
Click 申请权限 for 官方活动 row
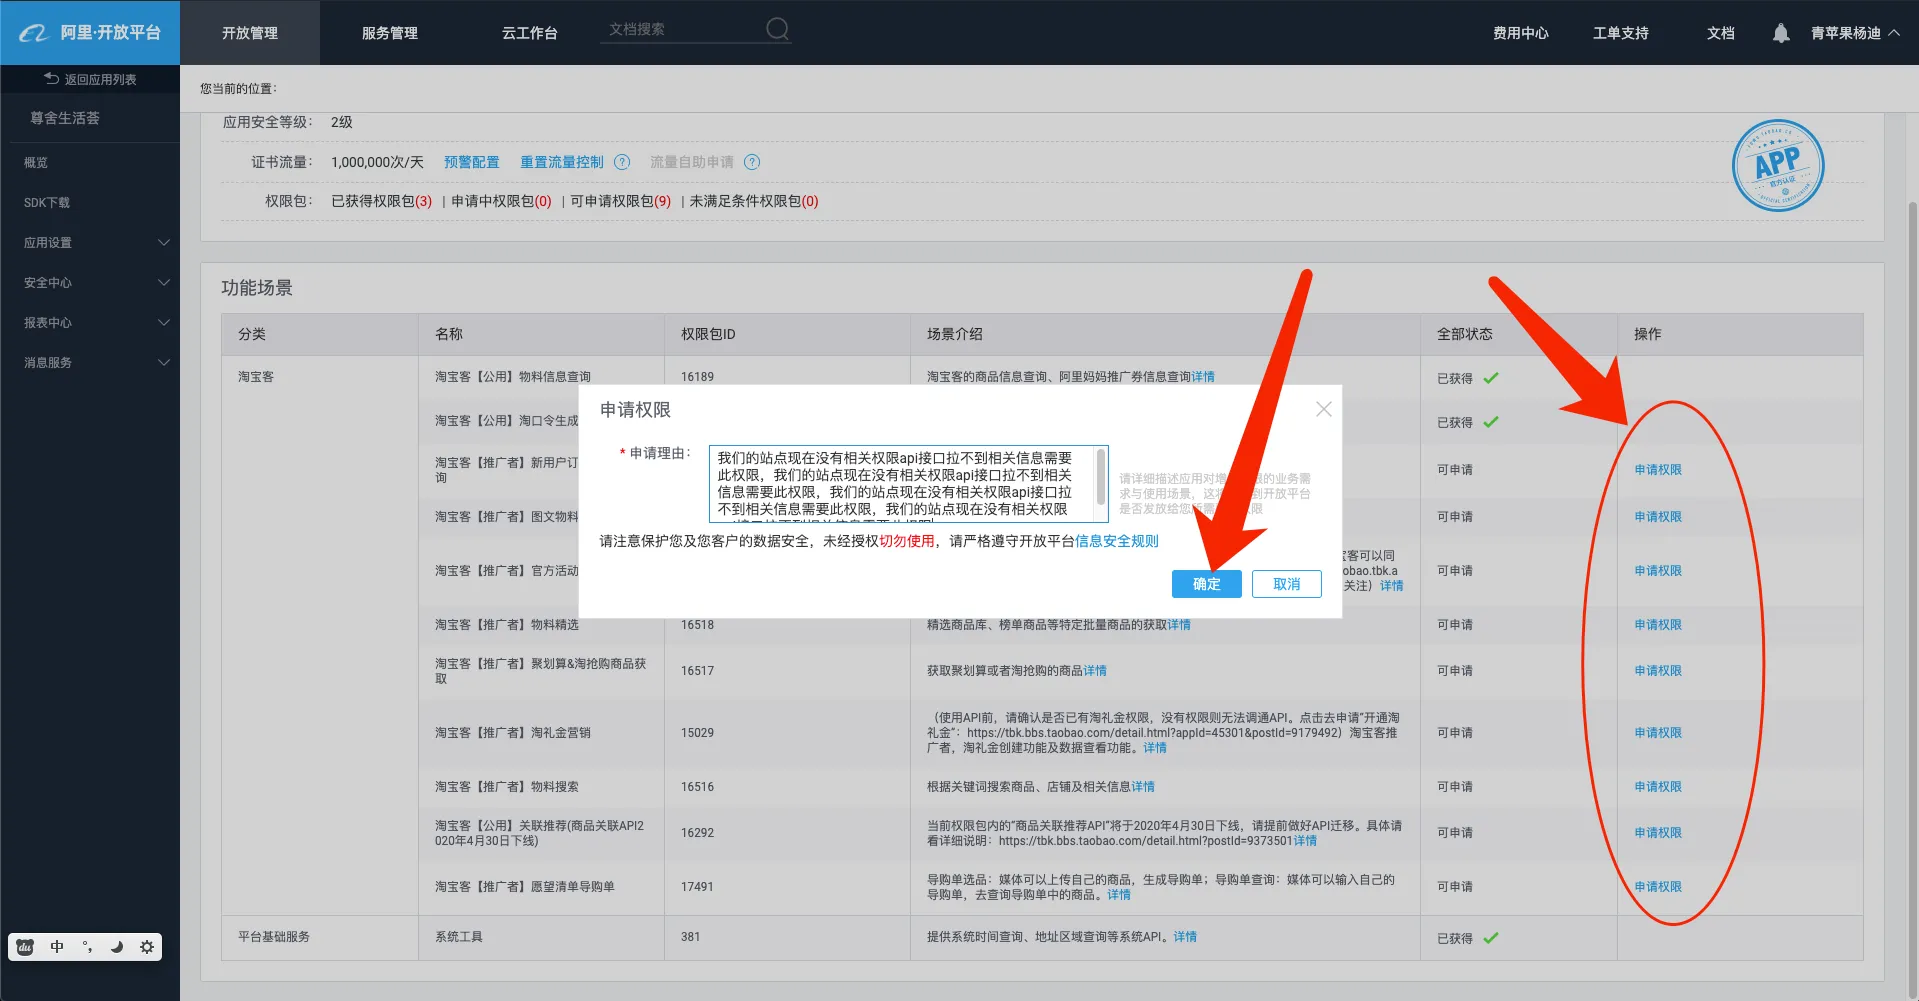coord(1658,571)
